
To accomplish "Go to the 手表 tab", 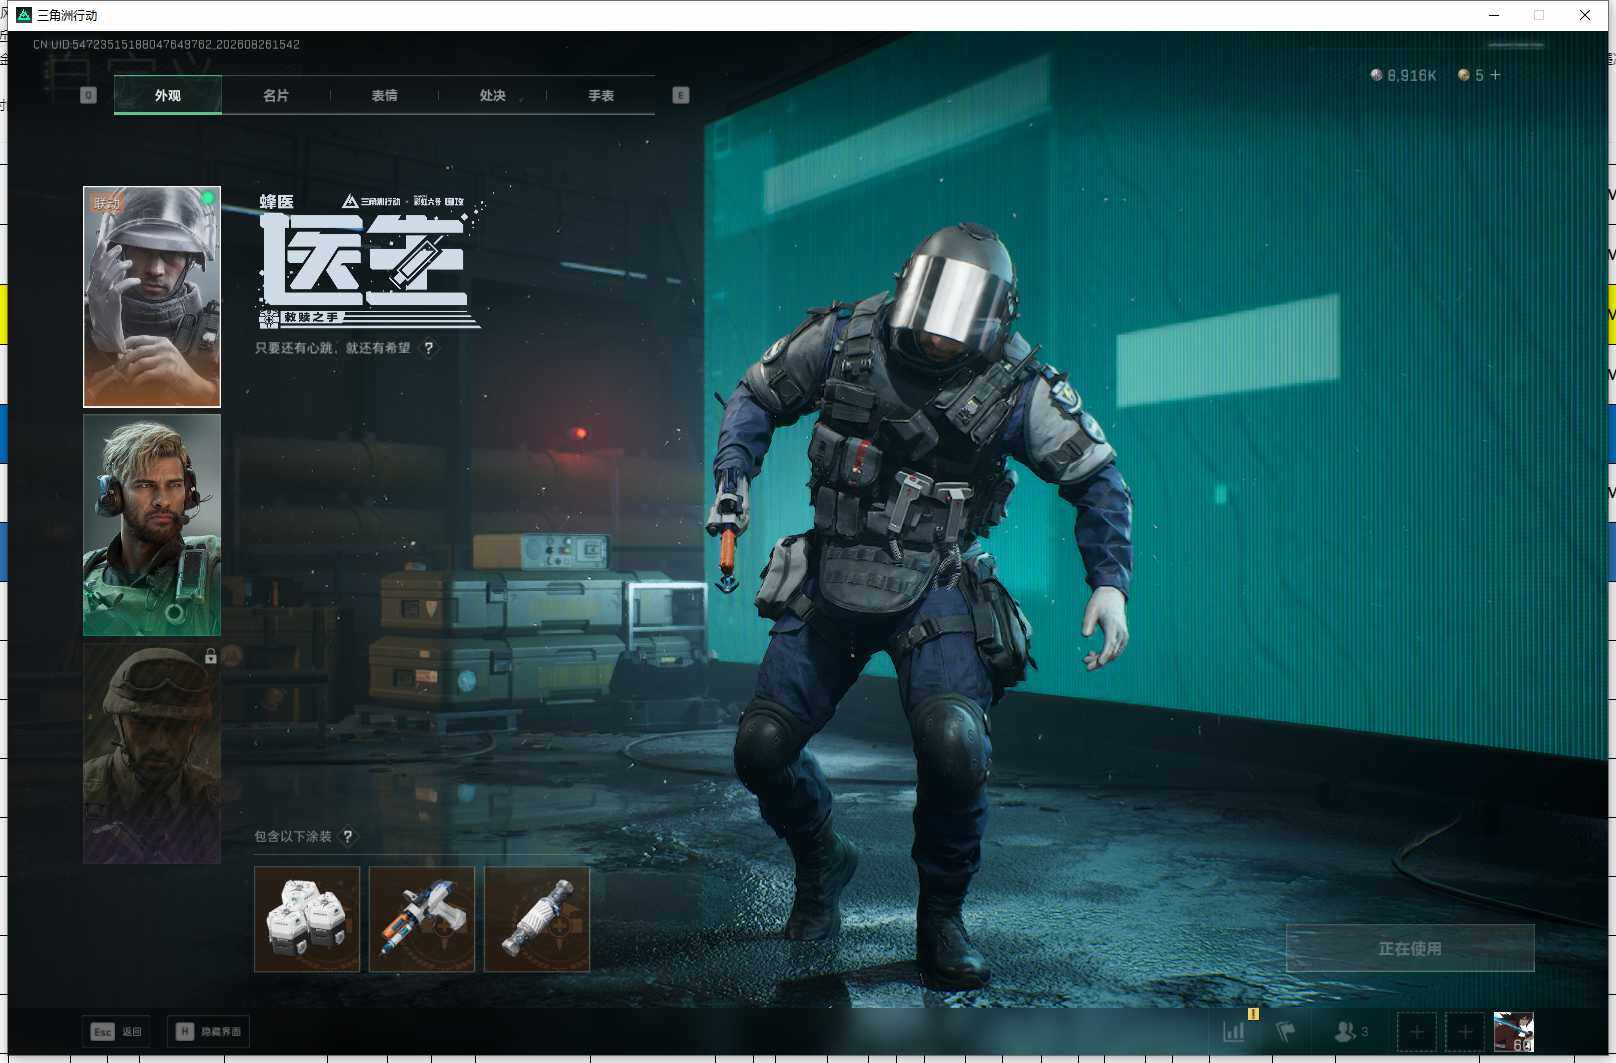I will [601, 95].
